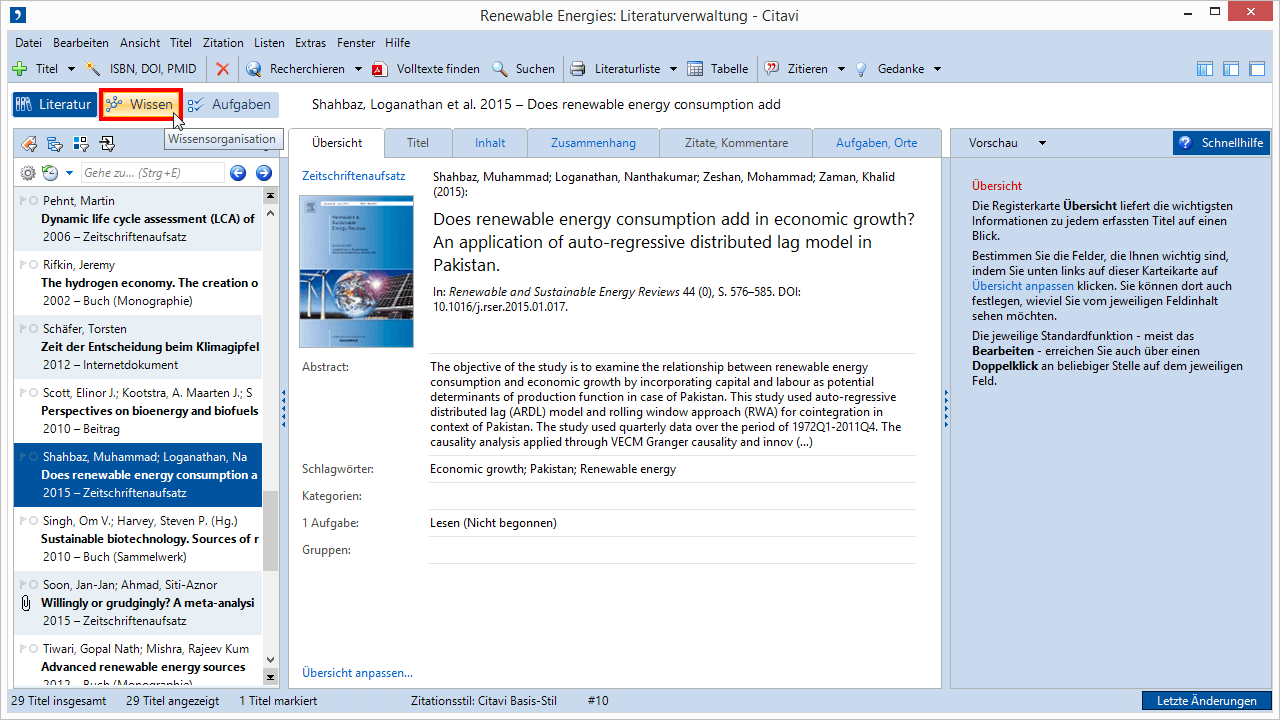Click the Volltexte finden PDF icon

click(x=380, y=69)
